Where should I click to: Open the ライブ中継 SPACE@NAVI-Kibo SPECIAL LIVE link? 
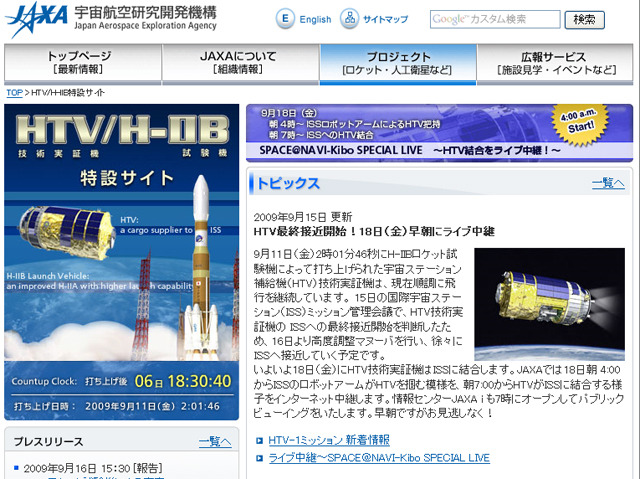pos(379,458)
